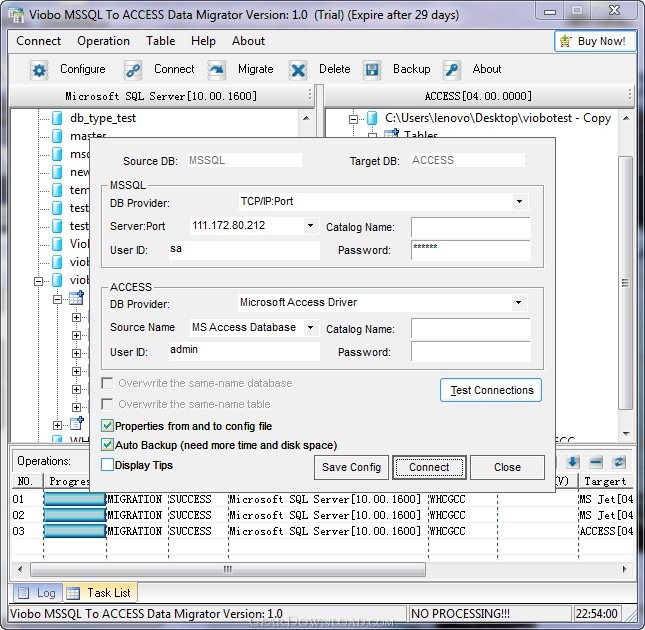Click the shopping cart Buy Now icon
Image resolution: width=645 pixels, height=630 pixels.
tap(566, 41)
